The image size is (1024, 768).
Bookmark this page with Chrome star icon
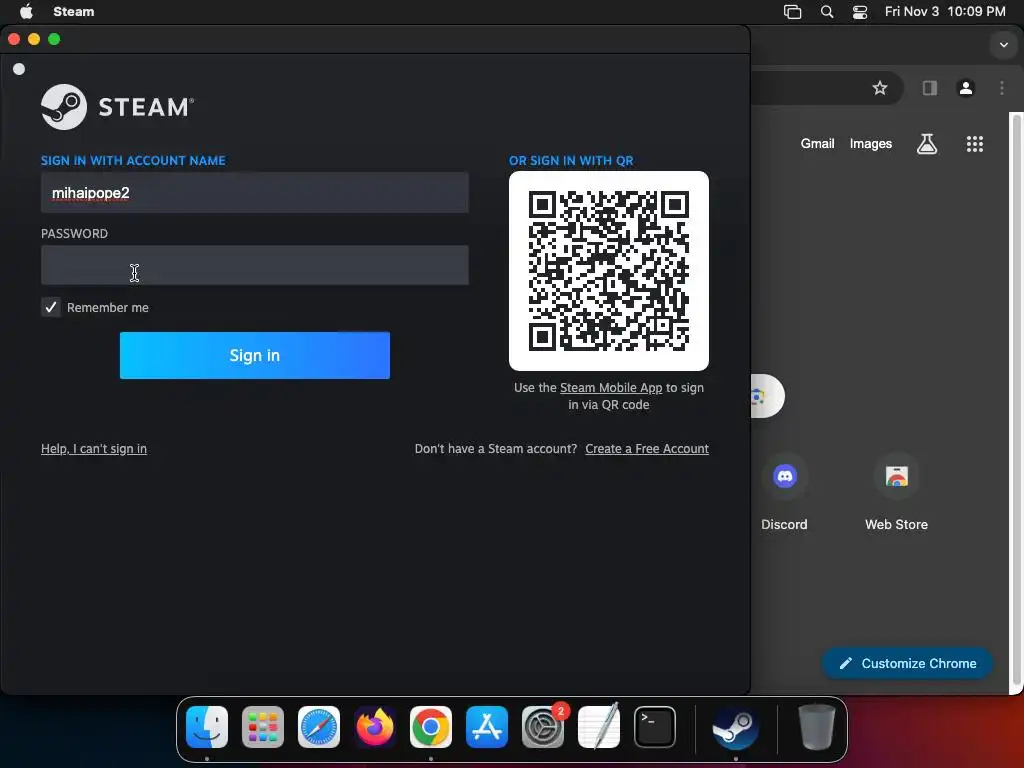(x=880, y=88)
